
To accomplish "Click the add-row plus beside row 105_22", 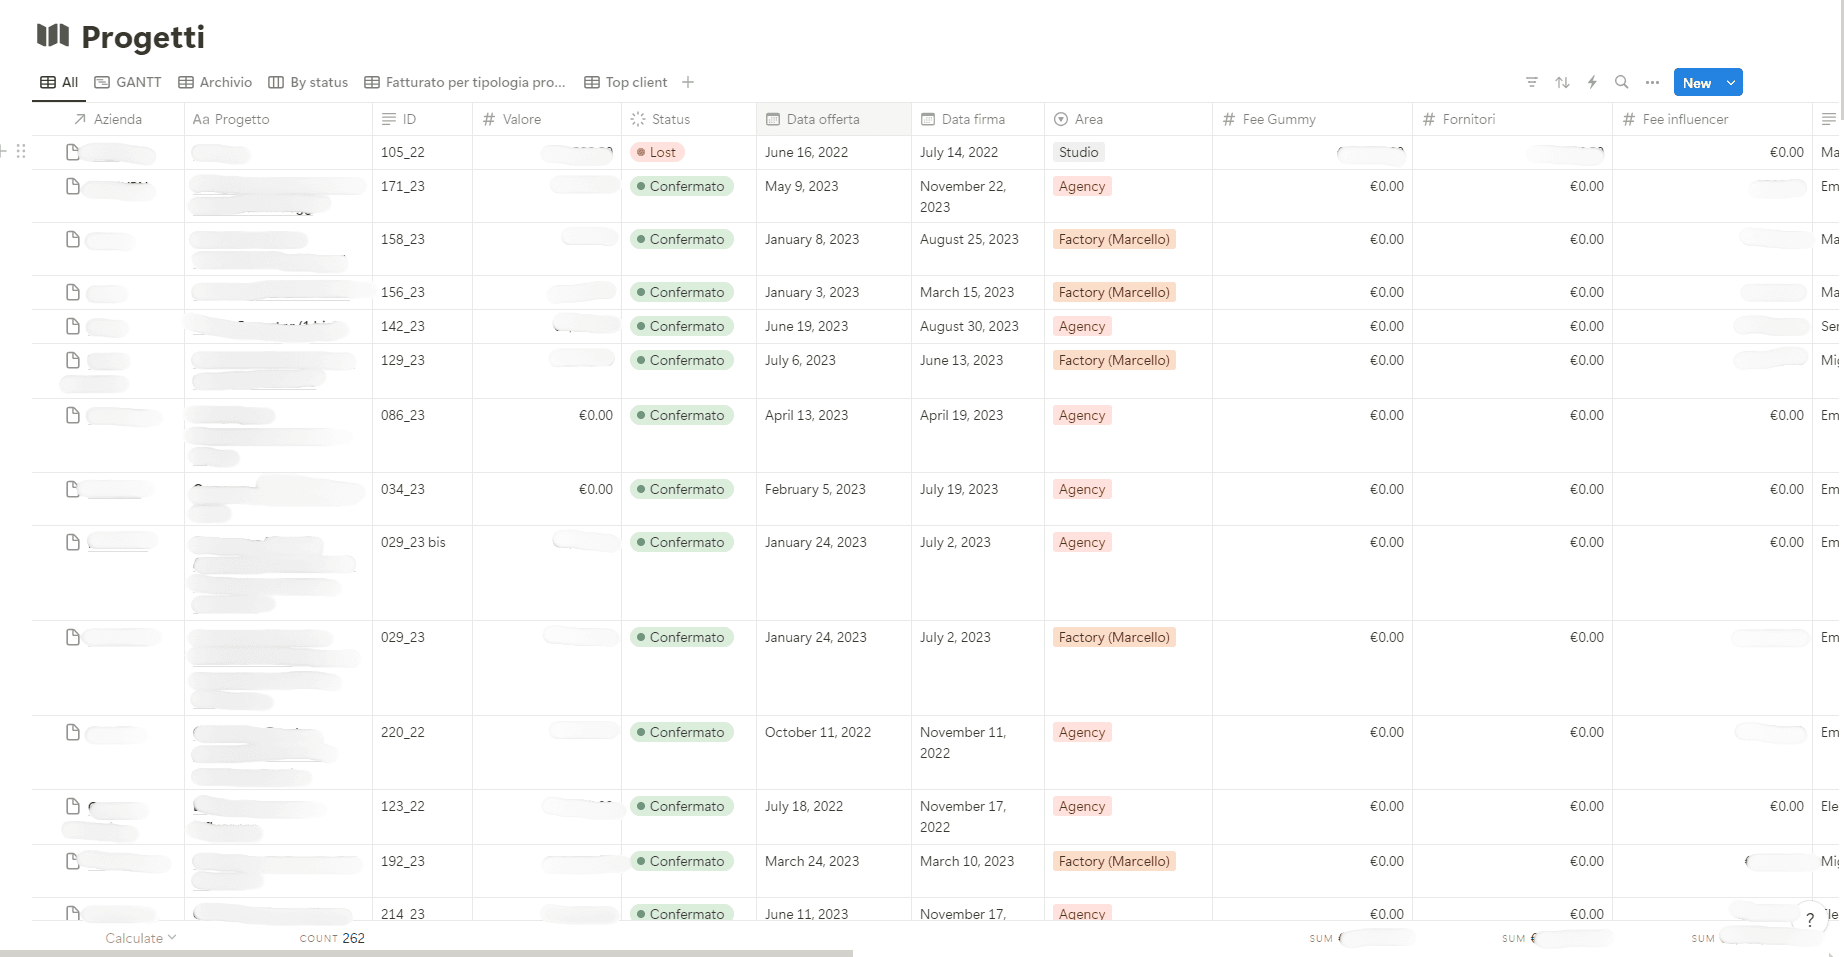I will (3, 151).
